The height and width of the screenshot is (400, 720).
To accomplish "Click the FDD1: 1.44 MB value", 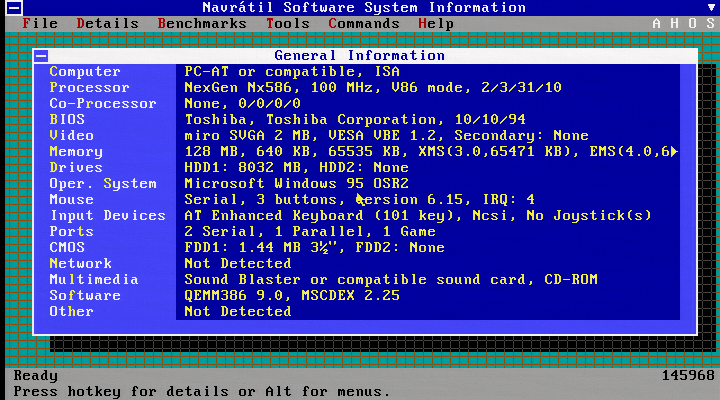I will [x=315, y=248].
